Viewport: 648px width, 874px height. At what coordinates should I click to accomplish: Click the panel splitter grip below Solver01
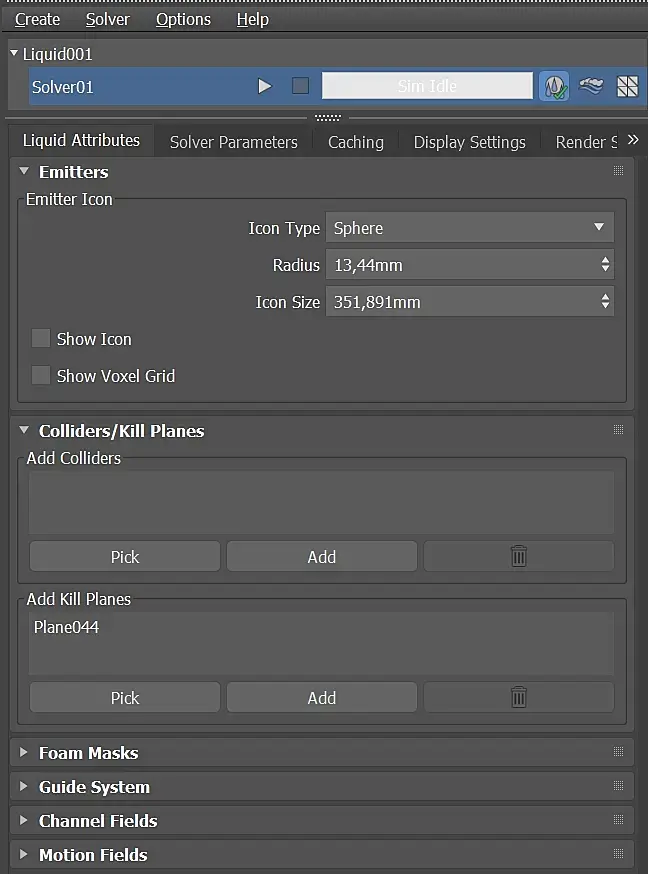pos(328,118)
